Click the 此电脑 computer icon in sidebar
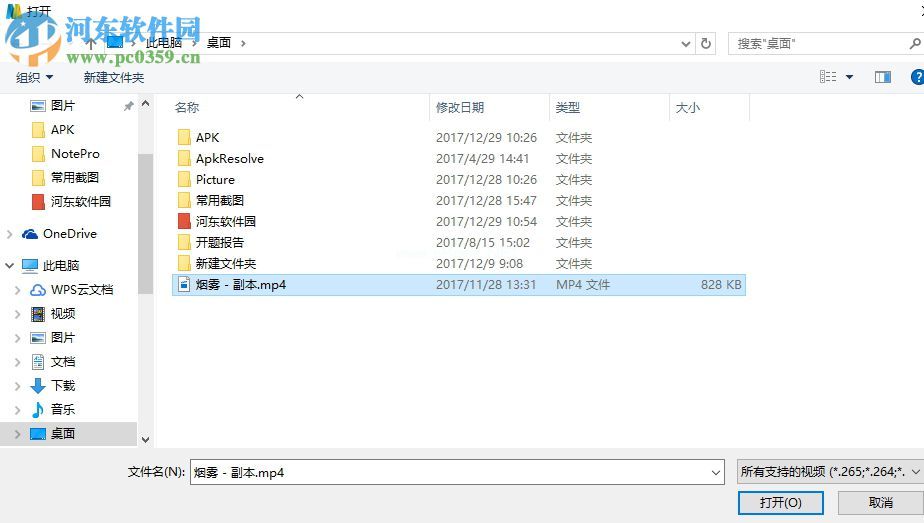The width and height of the screenshot is (924, 523). (x=30, y=266)
